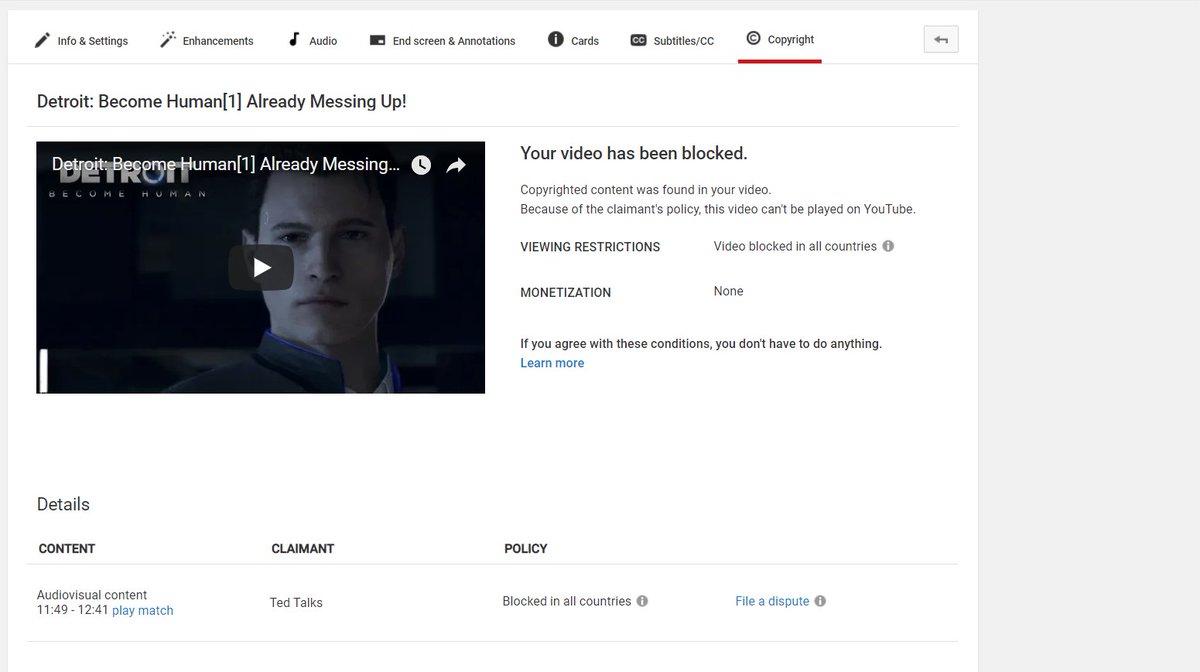Click the video title overlay link
Viewport: 1200px width, 672px height.
(x=226, y=165)
